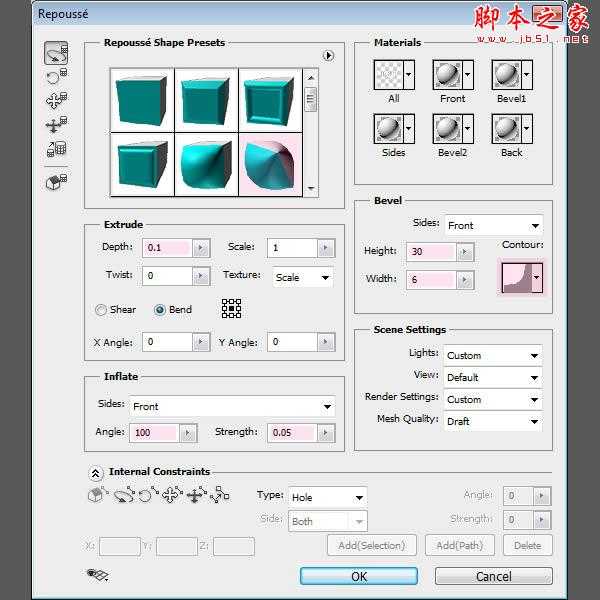Open the Twist slider popup arrow
The image size is (600, 600).
point(201,276)
